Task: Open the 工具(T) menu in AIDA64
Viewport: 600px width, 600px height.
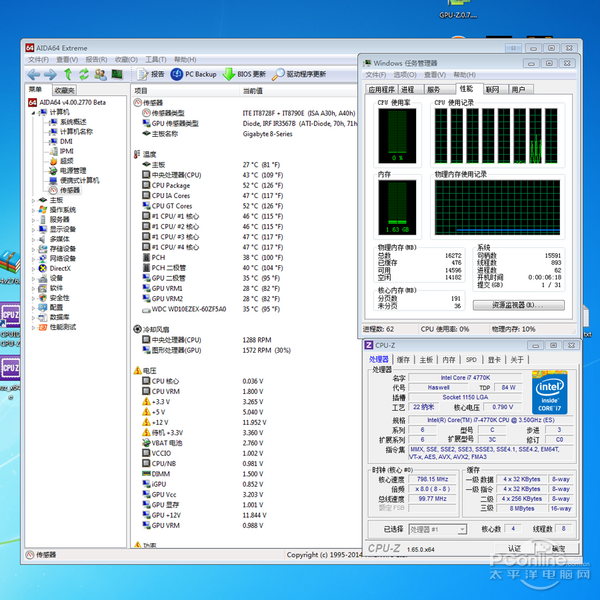Action: [155, 60]
